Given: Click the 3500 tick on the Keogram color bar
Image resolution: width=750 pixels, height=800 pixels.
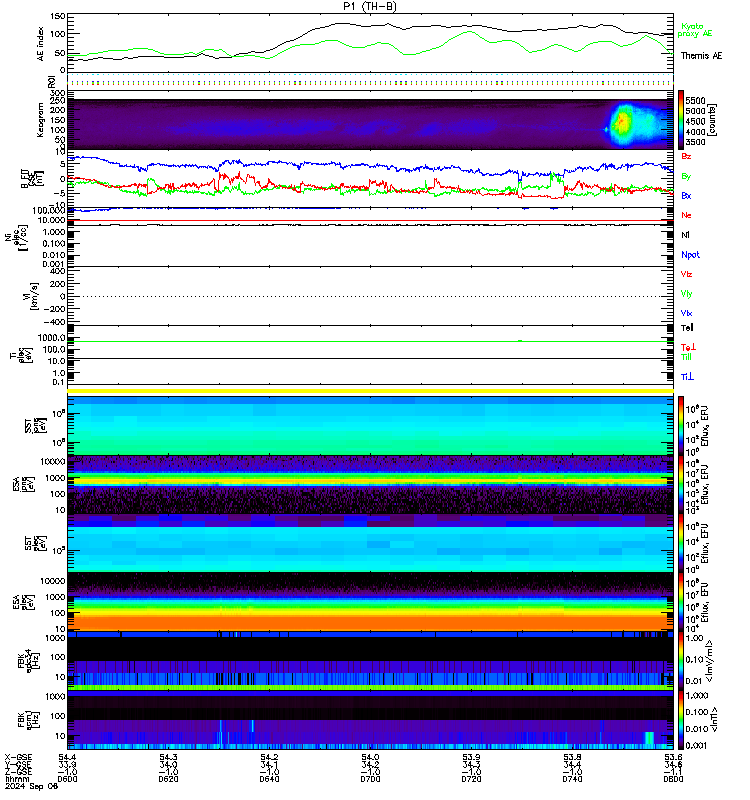Looking at the screenshot, I should point(695,142).
